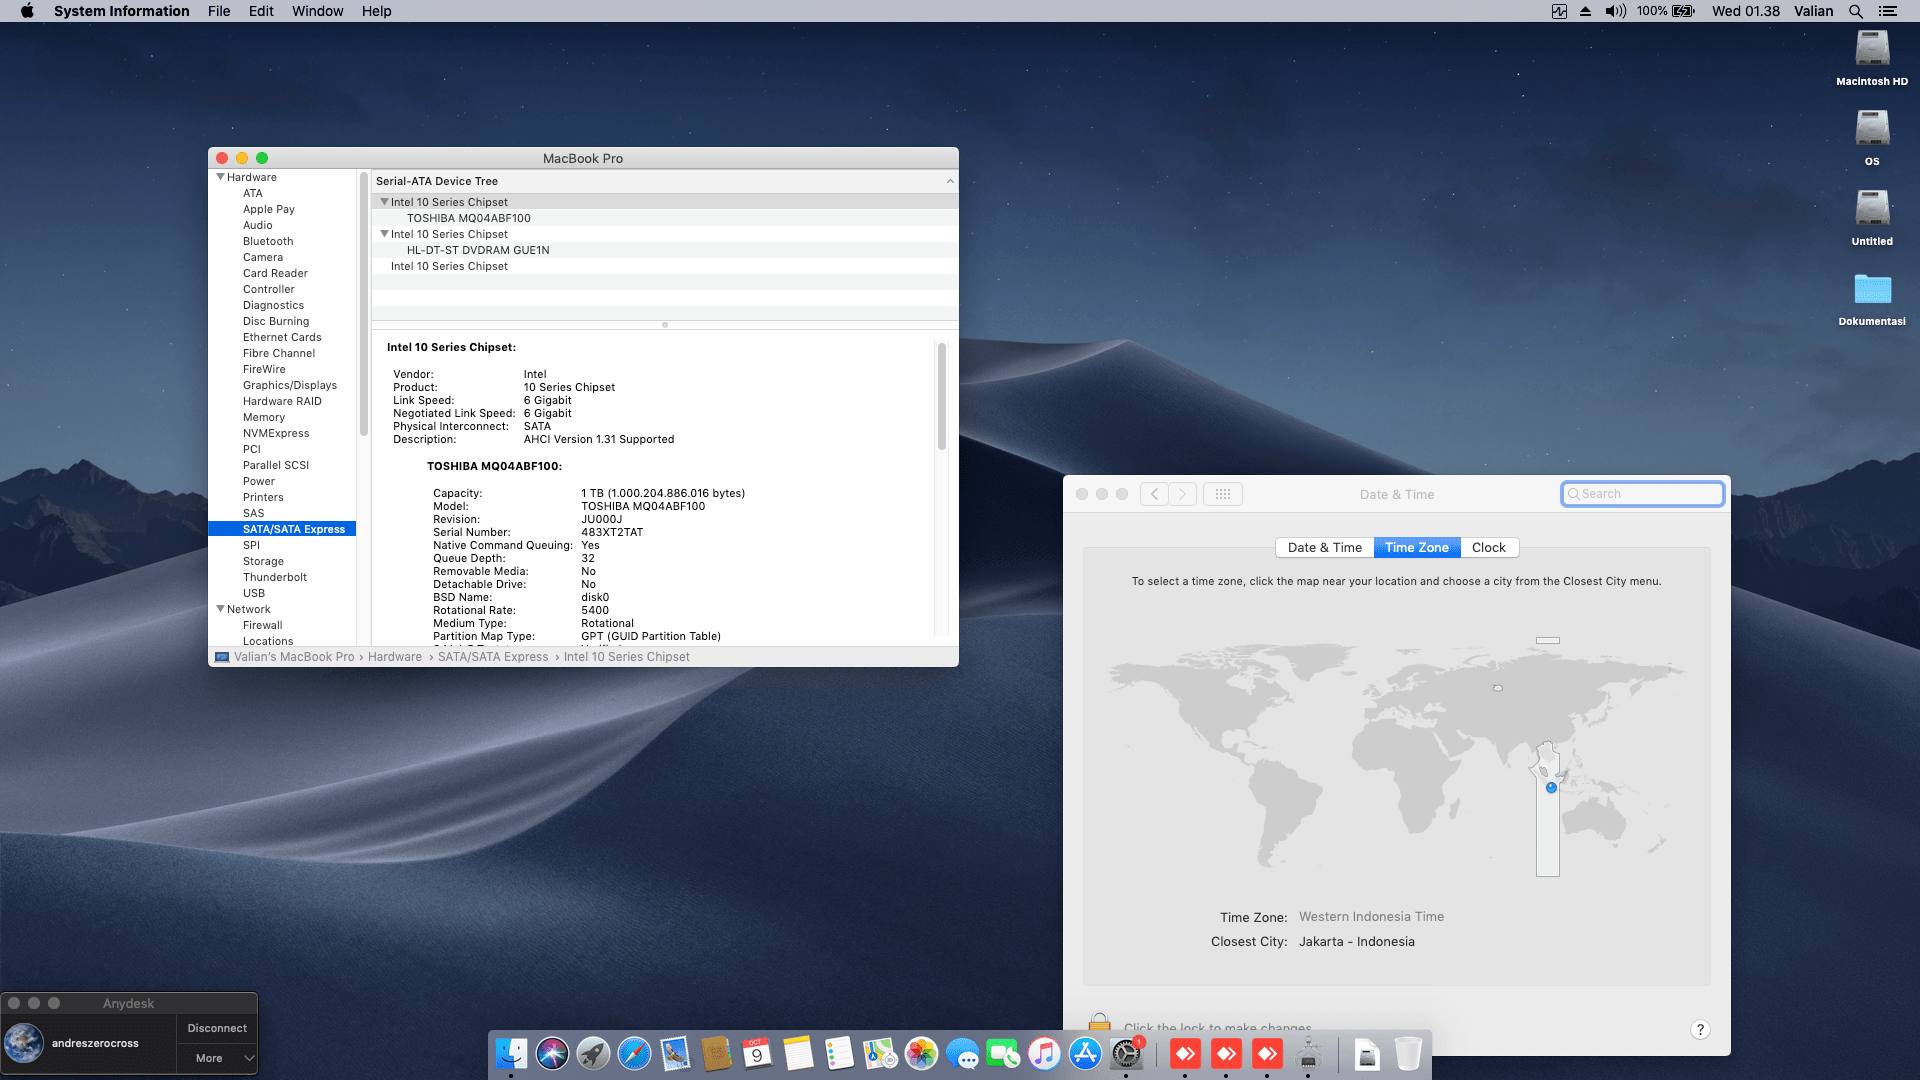Image resolution: width=1920 pixels, height=1080 pixels.
Task: Open Maps from the Dock
Action: point(880,1053)
